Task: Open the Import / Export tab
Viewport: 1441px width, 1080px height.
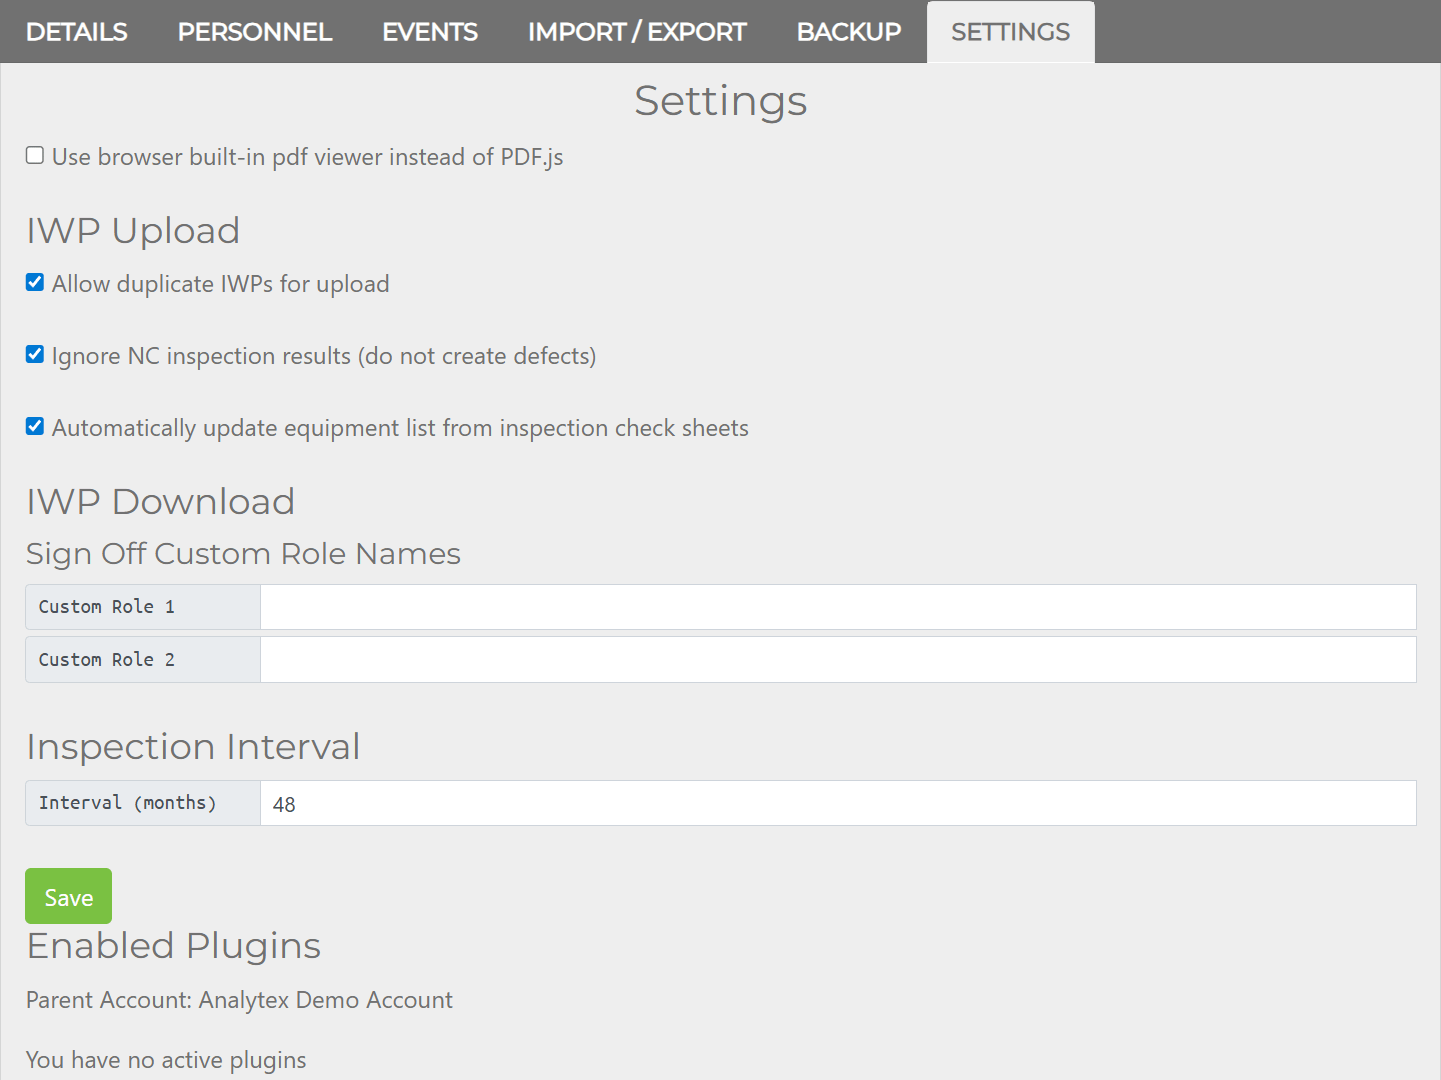Action: (637, 32)
